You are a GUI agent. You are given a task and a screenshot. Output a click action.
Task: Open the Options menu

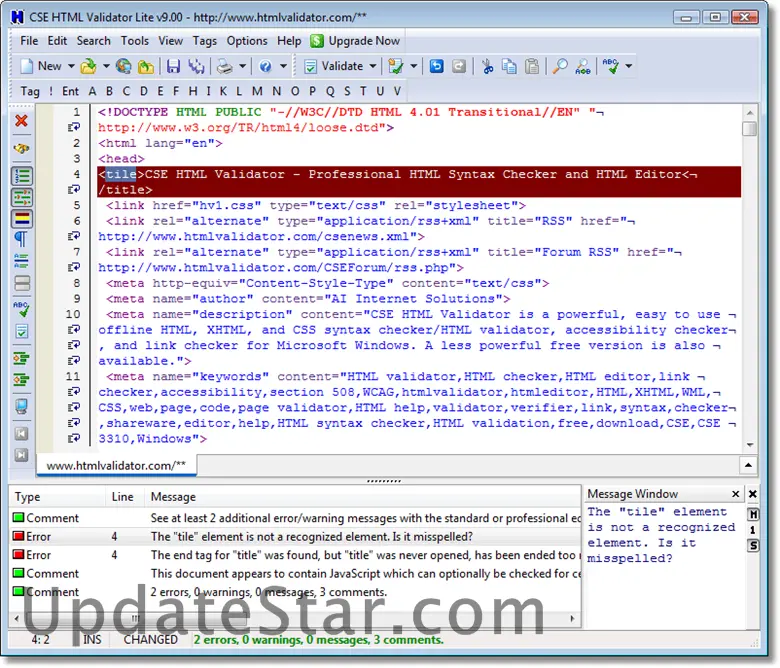tap(247, 41)
